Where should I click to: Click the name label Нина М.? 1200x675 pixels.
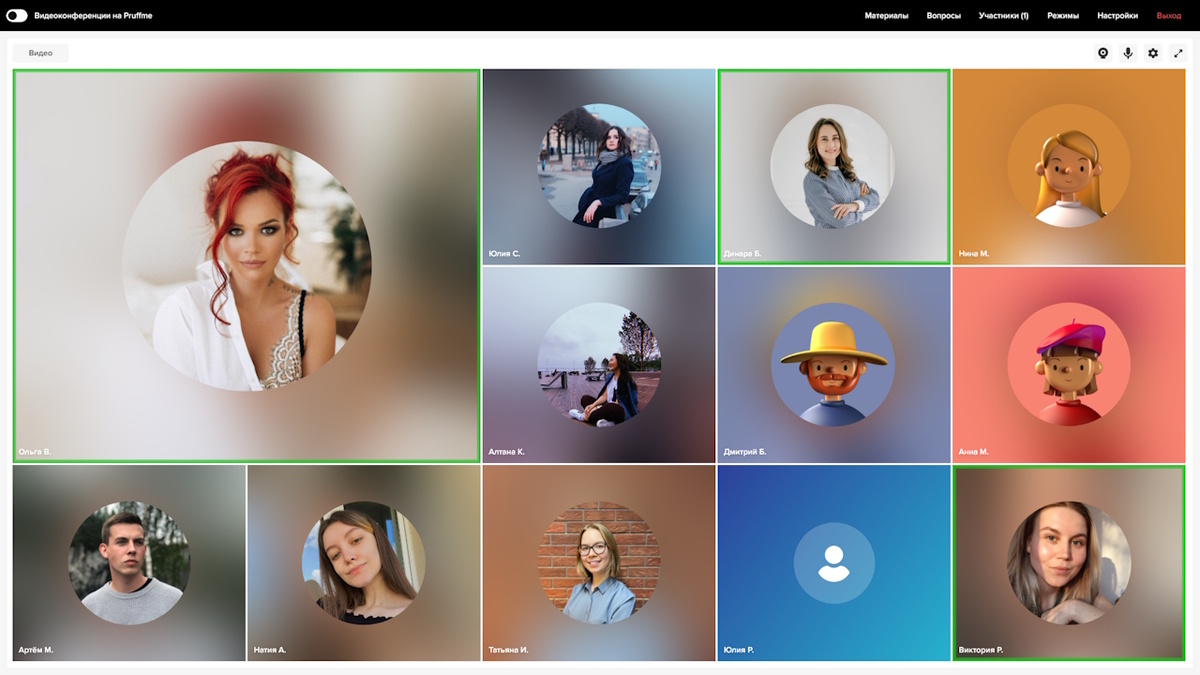973,254
